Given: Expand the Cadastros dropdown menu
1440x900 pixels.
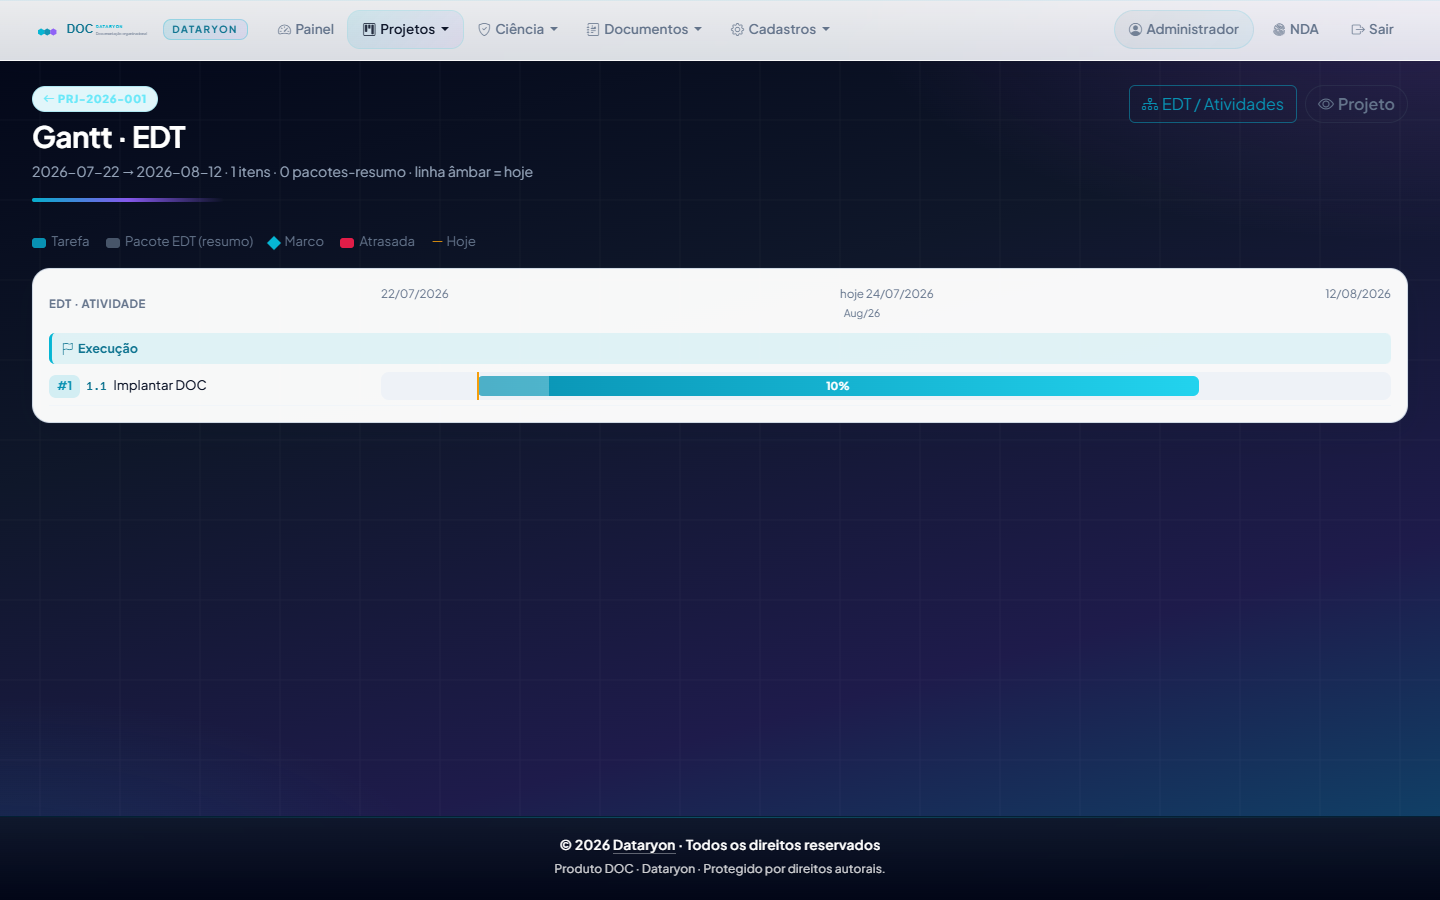Looking at the screenshot, I should click(780, 30).
